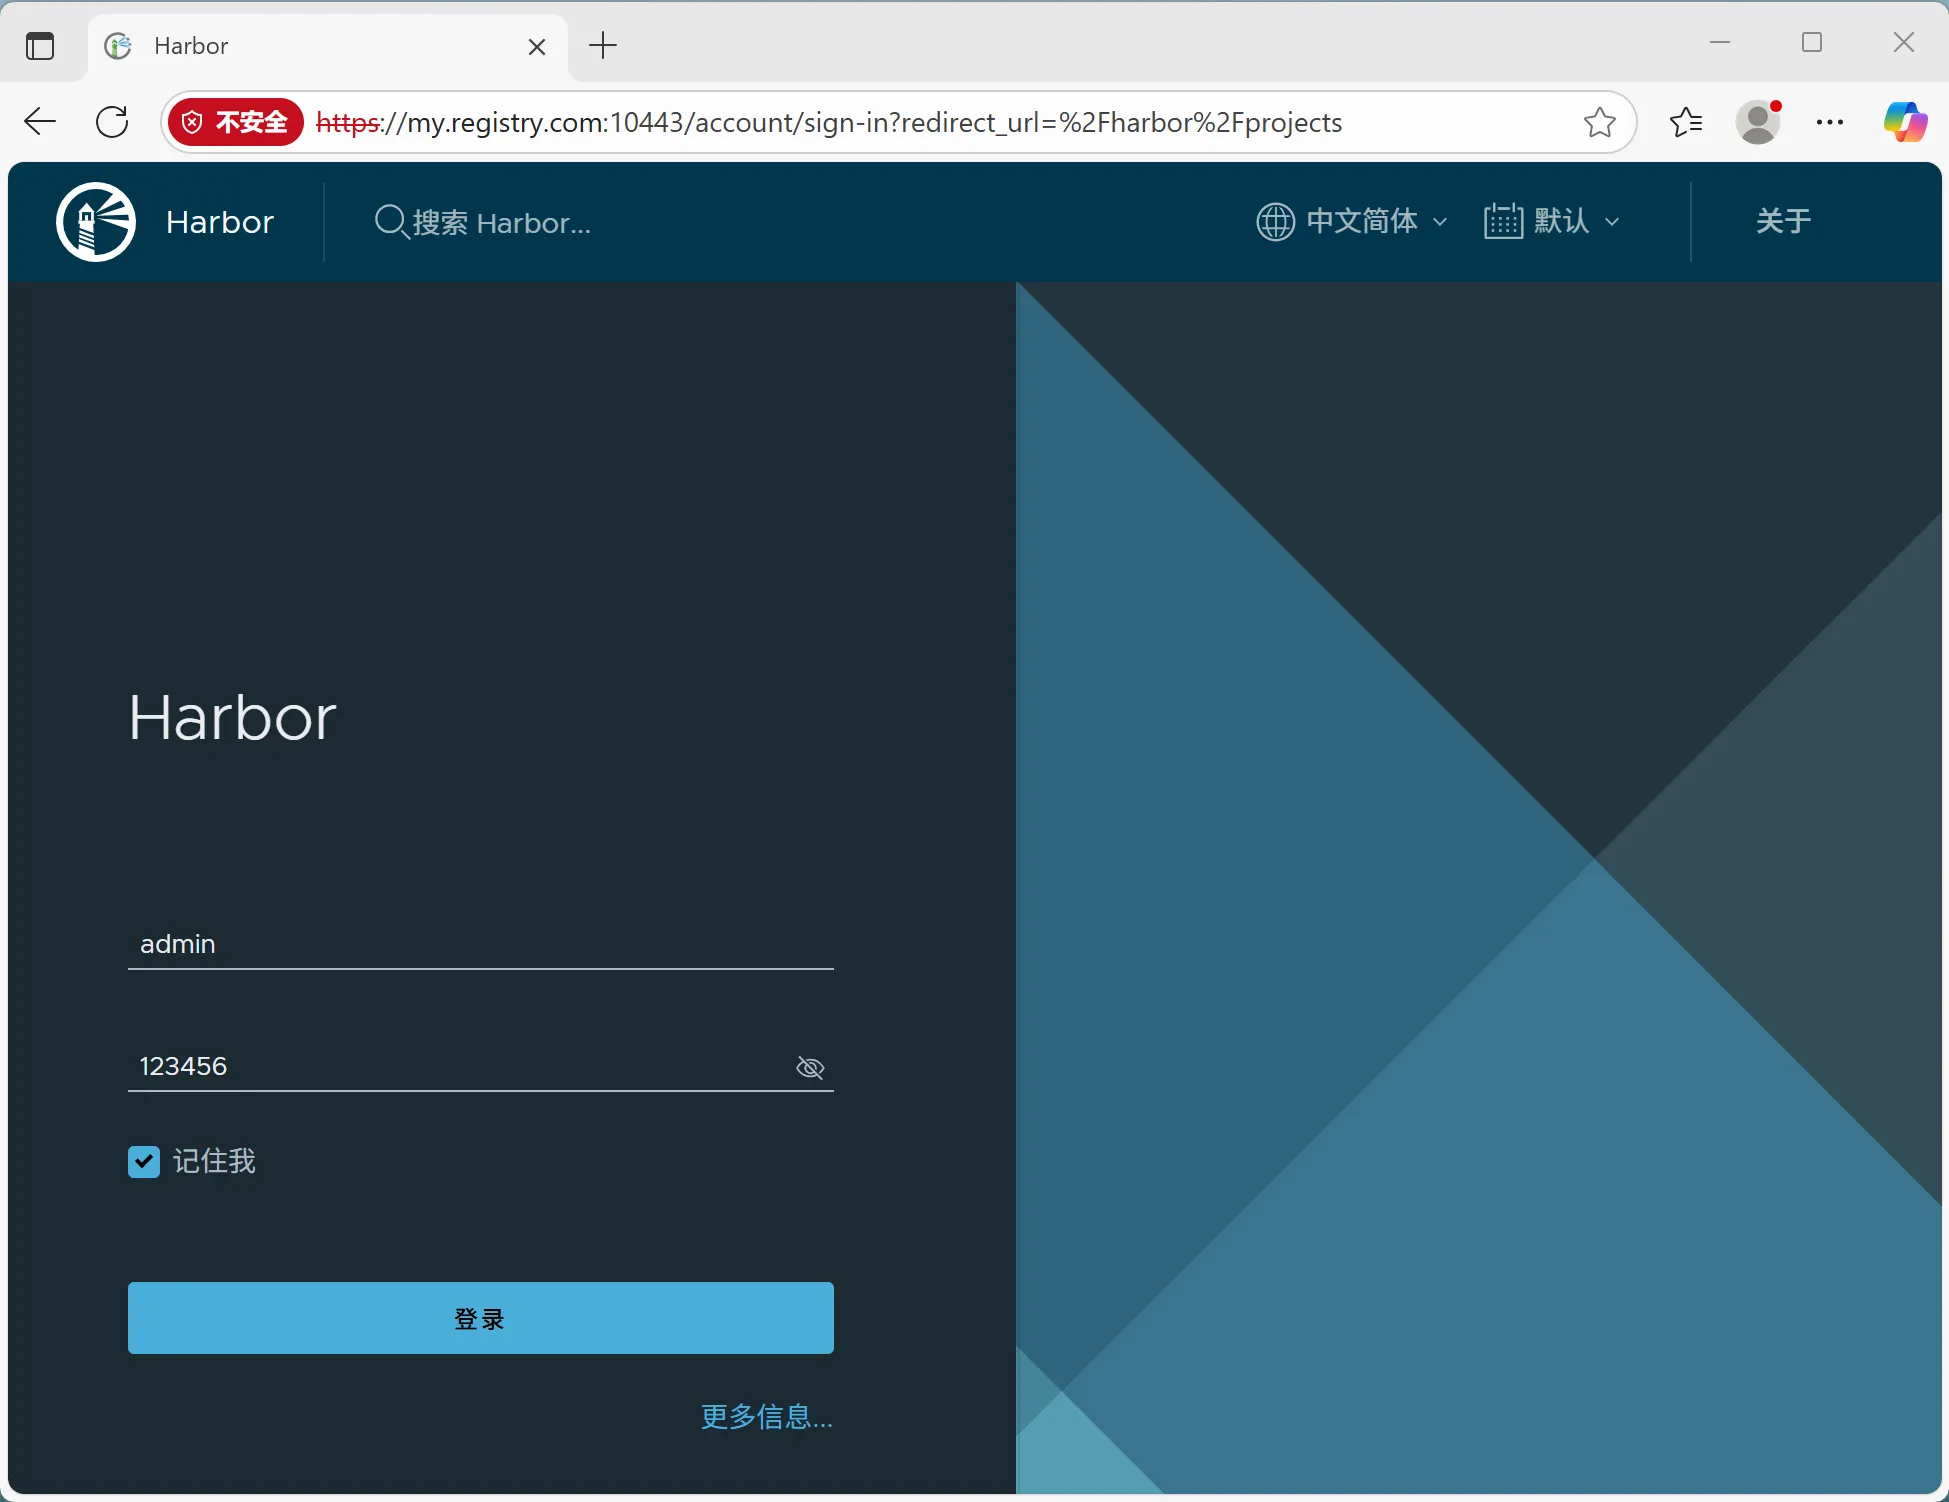Open browser profile avatar

pyautogui.click(x=1758, y=122)
